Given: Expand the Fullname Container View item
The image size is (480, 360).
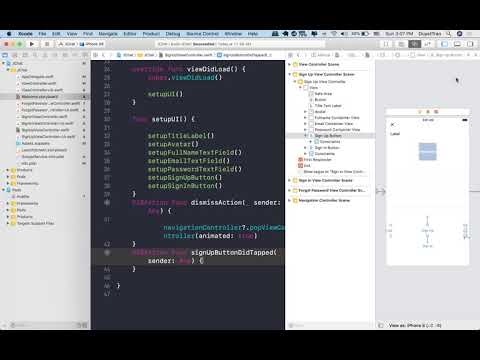Looking at the screenshot, I should pos(305,118).
